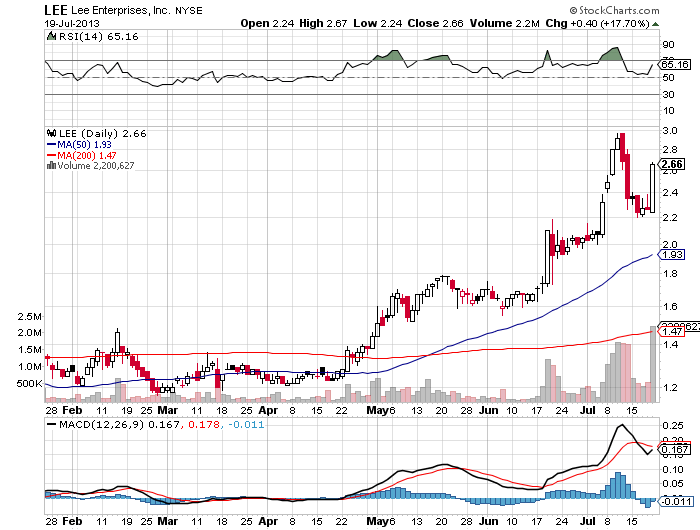Click 'May' on the date axis under the MACD panel
This screenshot has height=530, width=700.
pyautogui.click(x=377, y=521)
